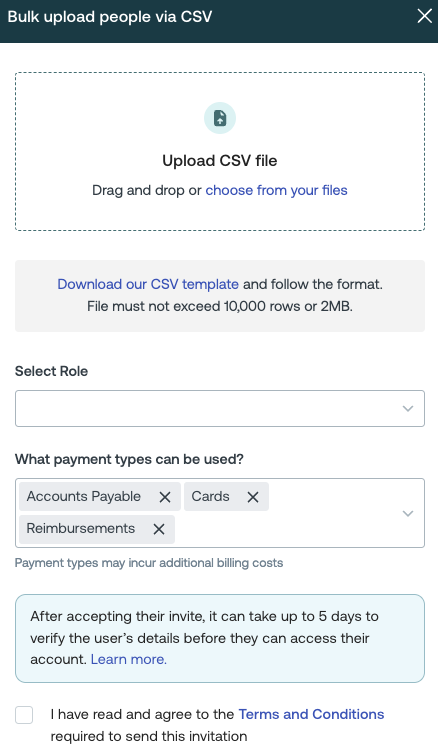Select the Cards chip label

tap(210, 497)
